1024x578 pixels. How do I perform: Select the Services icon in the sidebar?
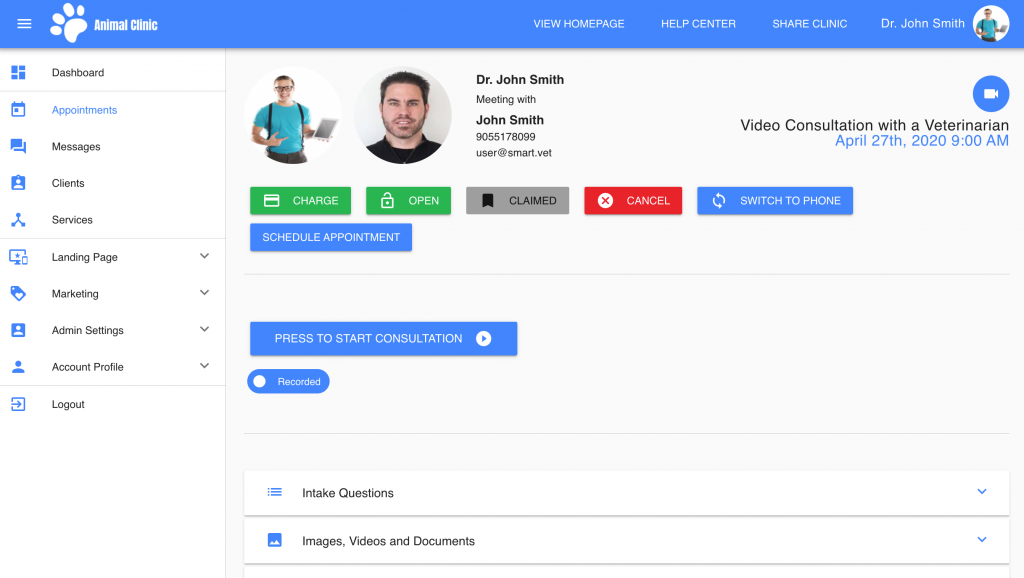[18, 219]
